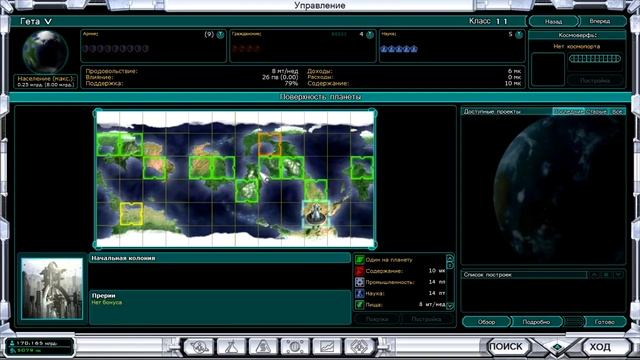Click the Управление window title

pyautogui.click(x=320, y=6)
